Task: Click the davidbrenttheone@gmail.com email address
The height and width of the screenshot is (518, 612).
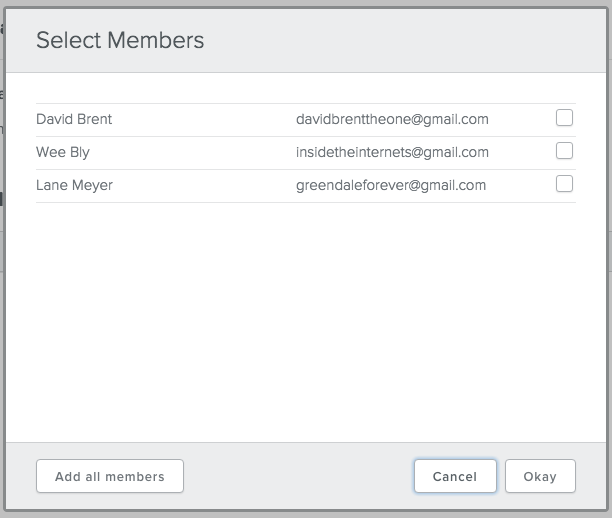Action: tap(392, 119)
